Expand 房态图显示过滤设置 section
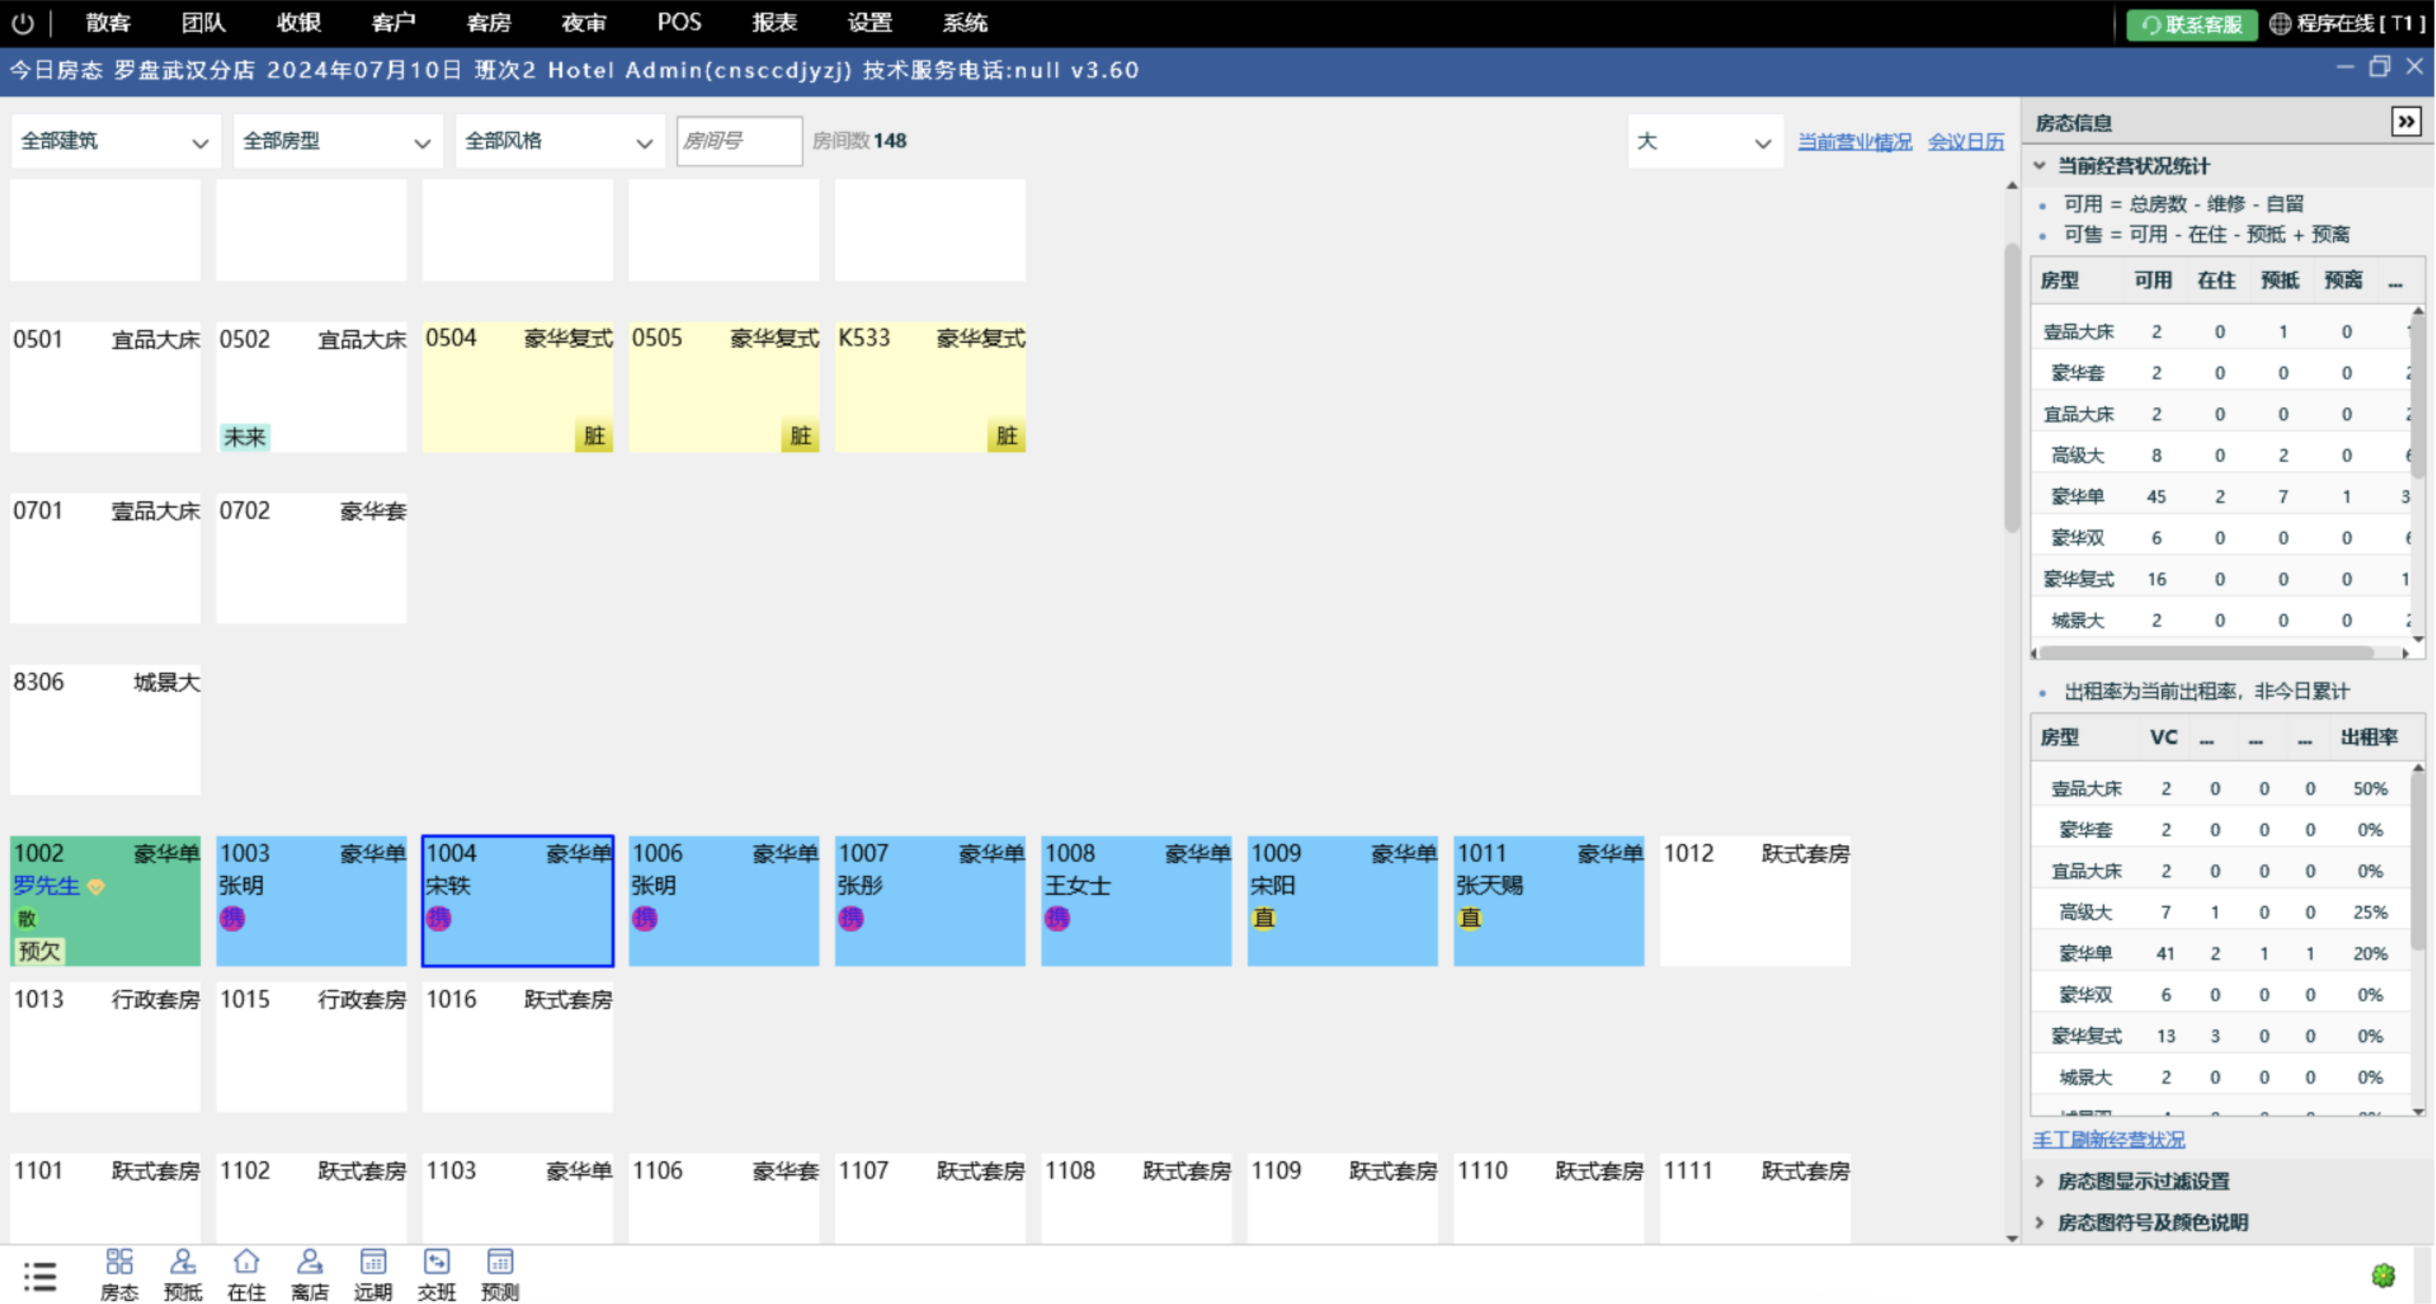This screenshot has height=1304, width=2436. click(x=2142, y=1181)
